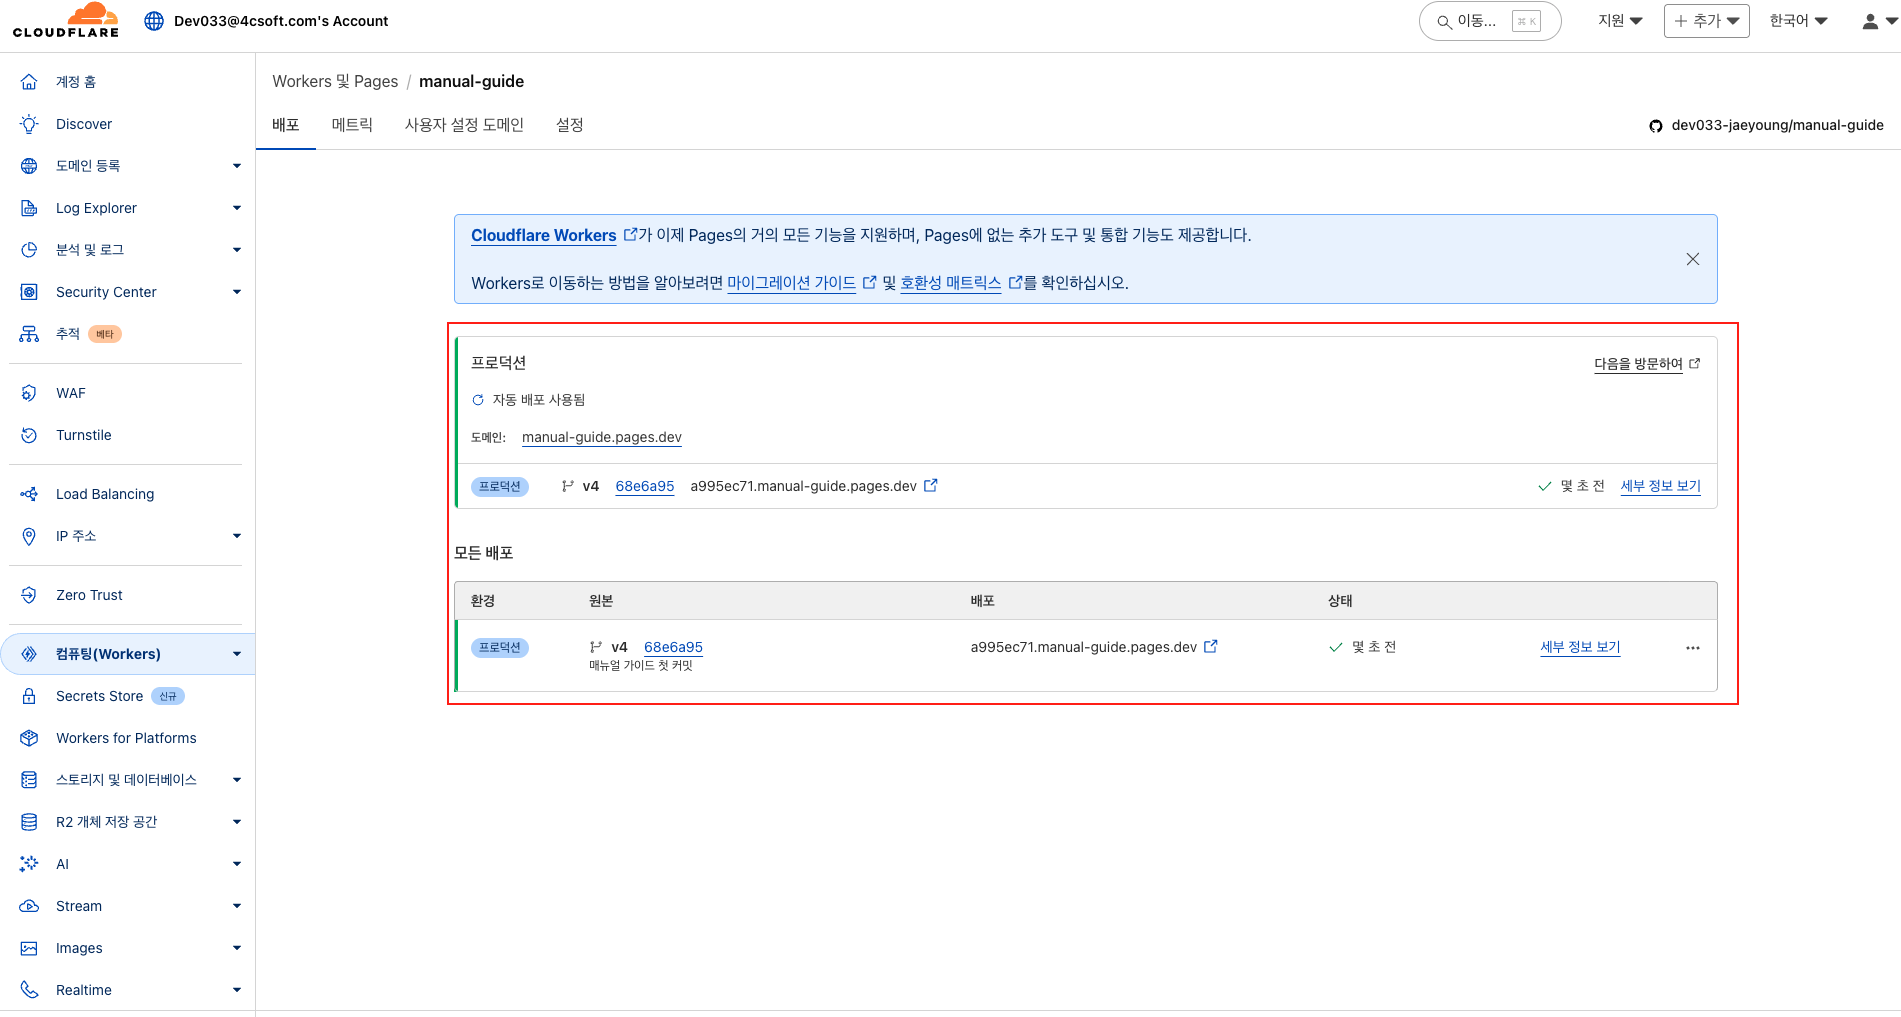
Task: Switch to the 설정 tab
Action: [570, 125]
